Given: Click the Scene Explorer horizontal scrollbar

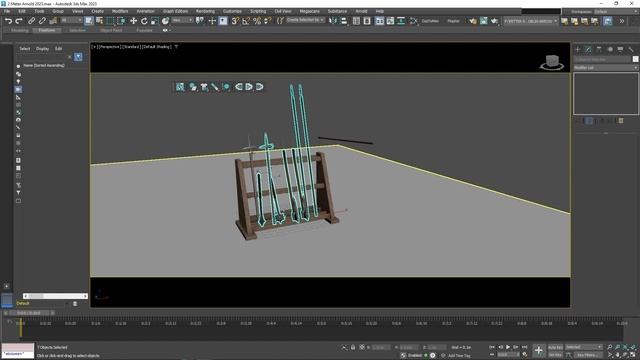Looking at the screenshot, I should tap(55, 296).
